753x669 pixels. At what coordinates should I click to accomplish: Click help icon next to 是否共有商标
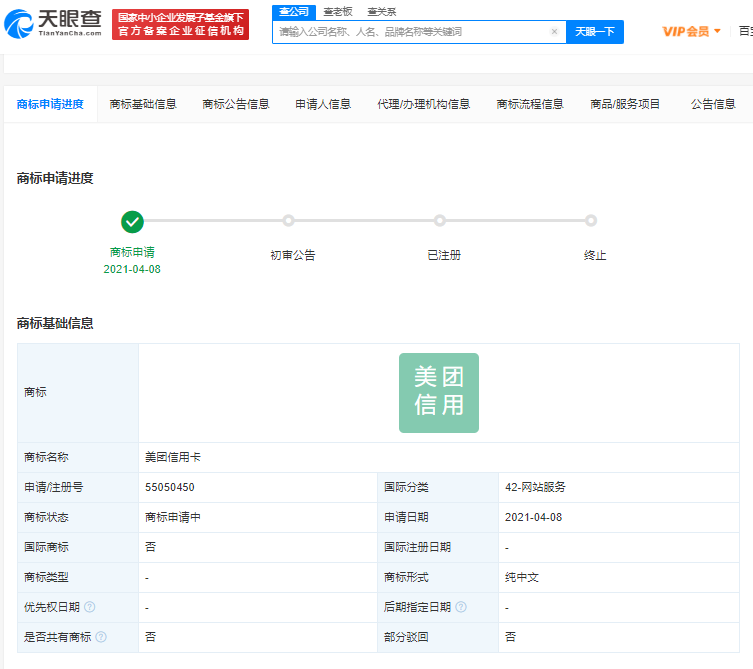click(101, 637)
